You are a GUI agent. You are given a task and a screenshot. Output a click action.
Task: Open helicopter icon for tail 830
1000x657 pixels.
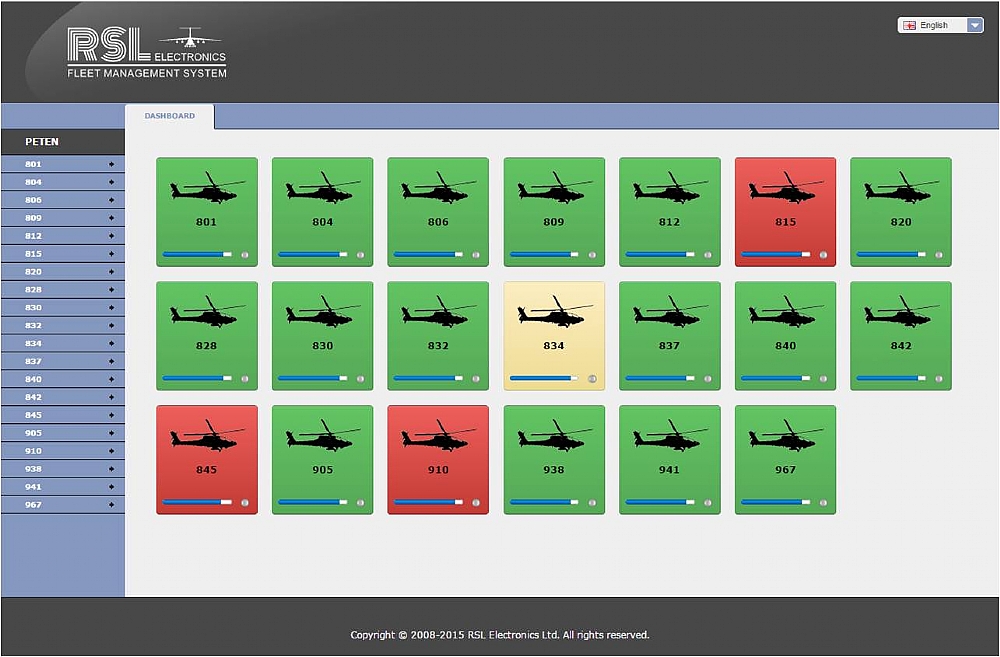(x=323, y=311)
